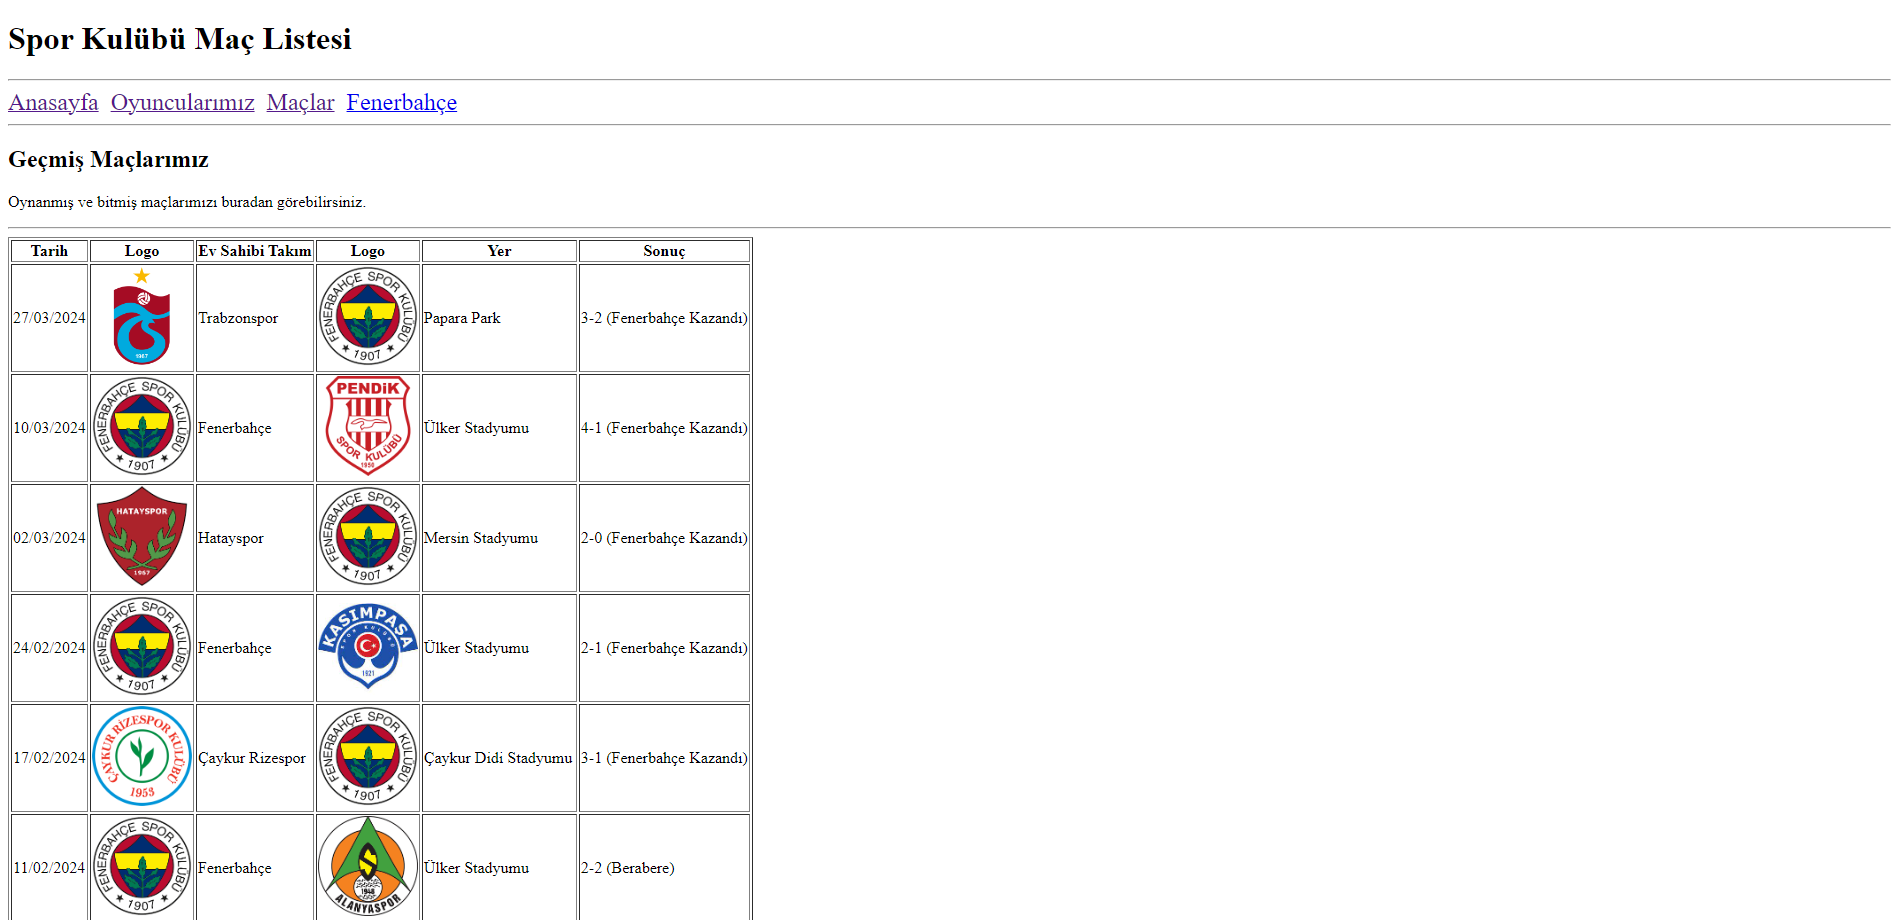This screenshot has width=1898, height=920.
Task: Select the Ev Sahibi Takım column header
Action: [255, 251]
